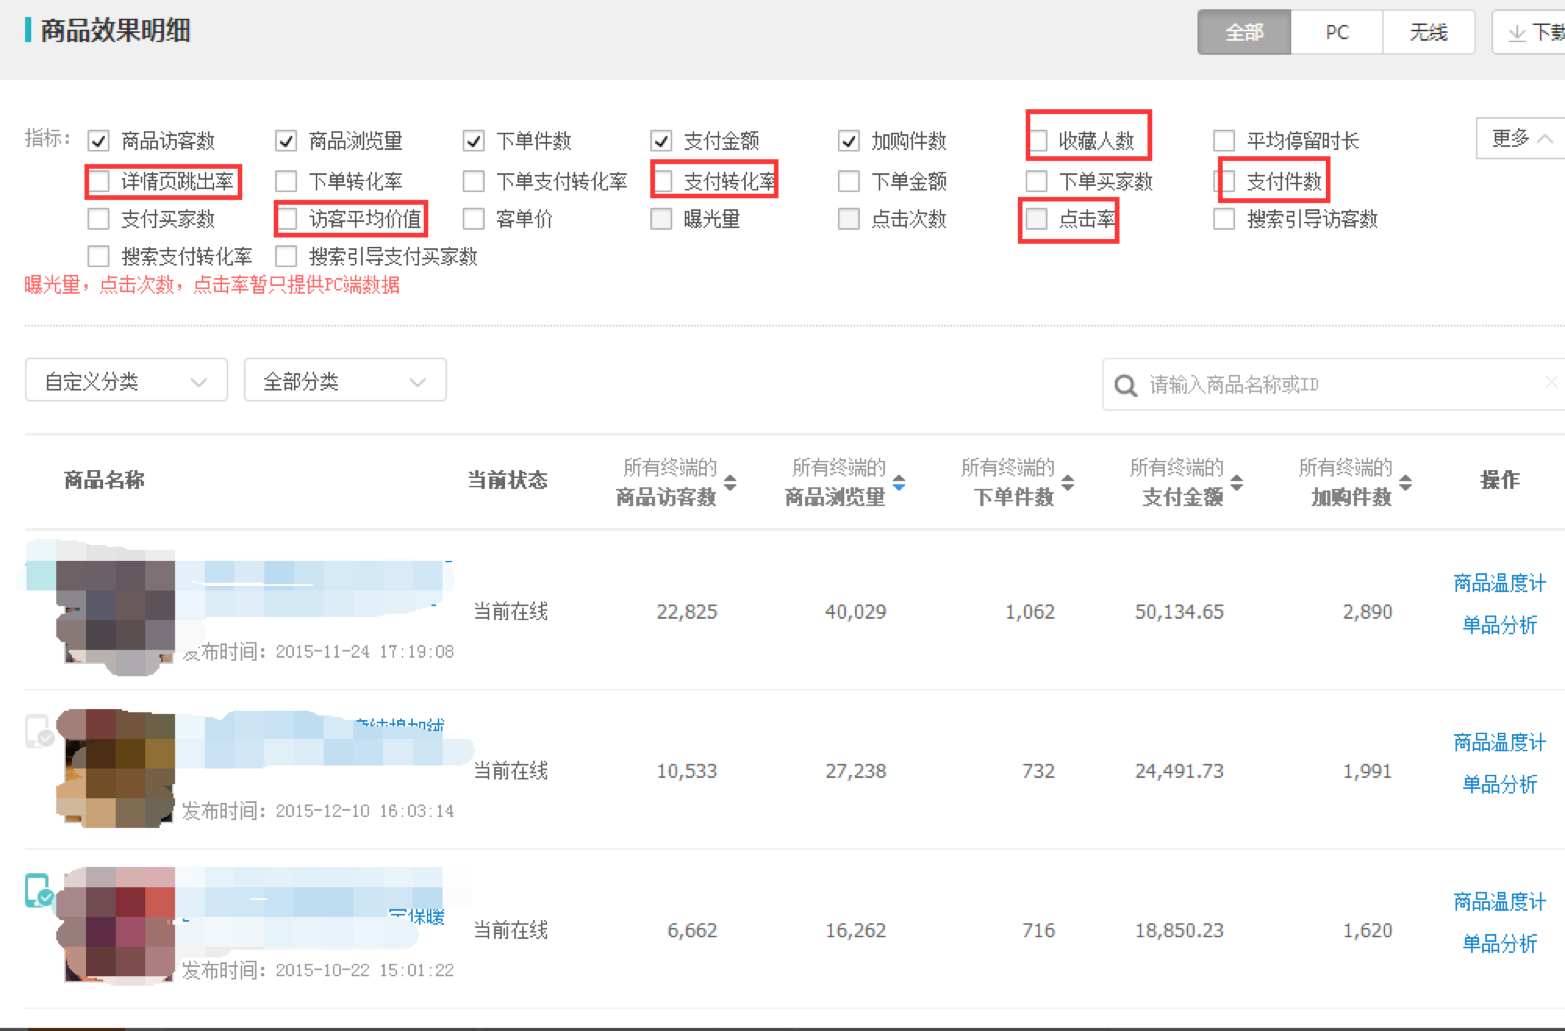Screen dimensions: 1565x1031
Task: Click page views 27,238 cell
Action: pos(855,771)
